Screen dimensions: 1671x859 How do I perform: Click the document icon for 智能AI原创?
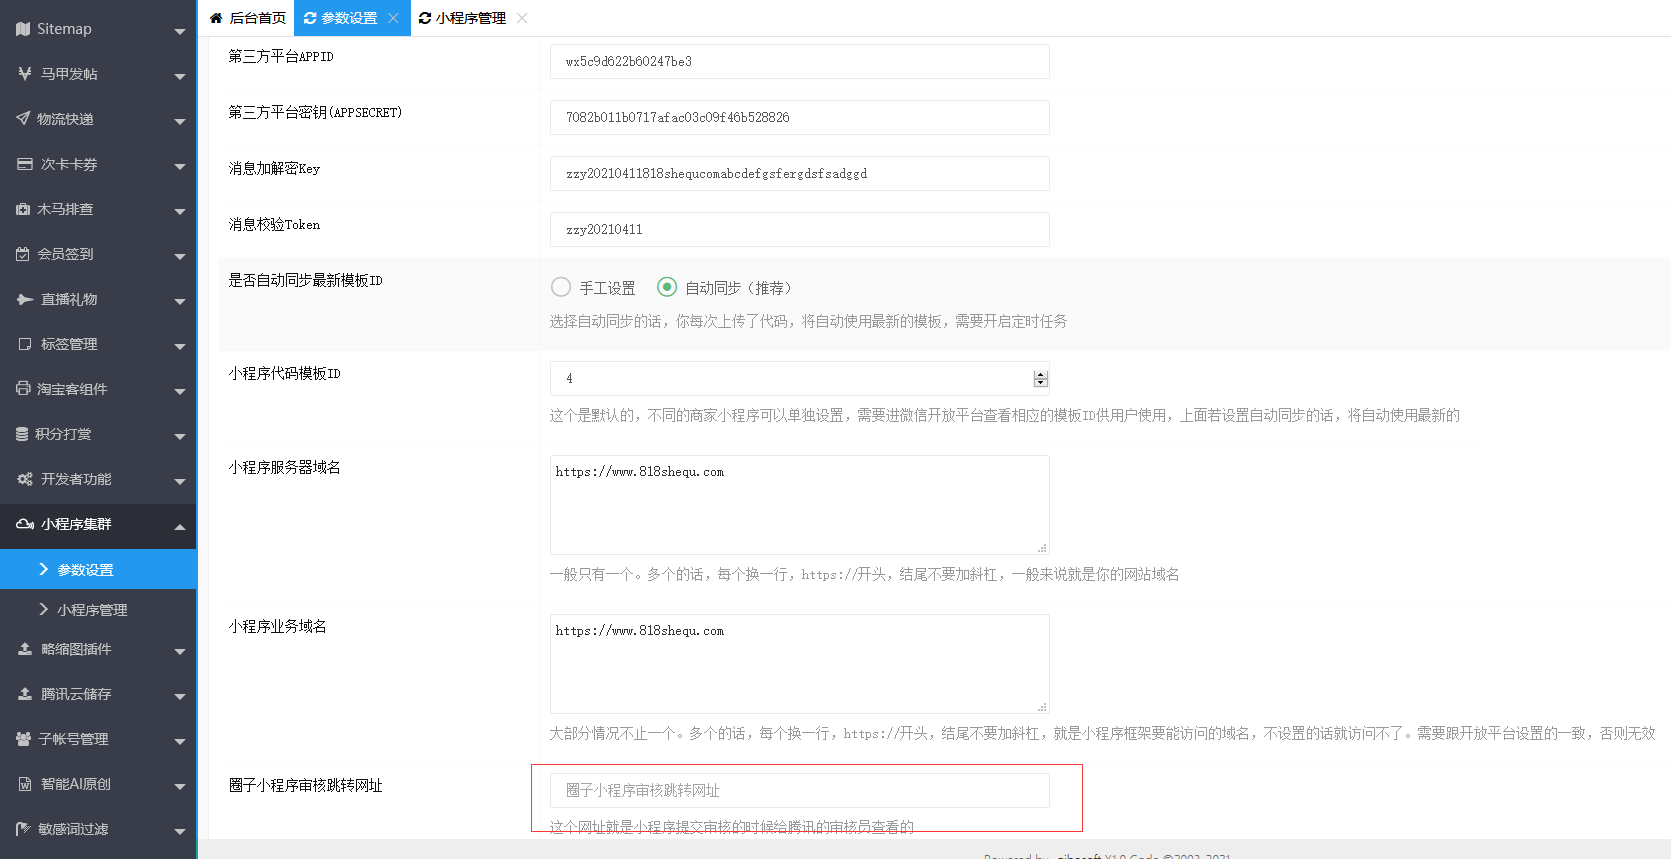click(x=24, y=784)
